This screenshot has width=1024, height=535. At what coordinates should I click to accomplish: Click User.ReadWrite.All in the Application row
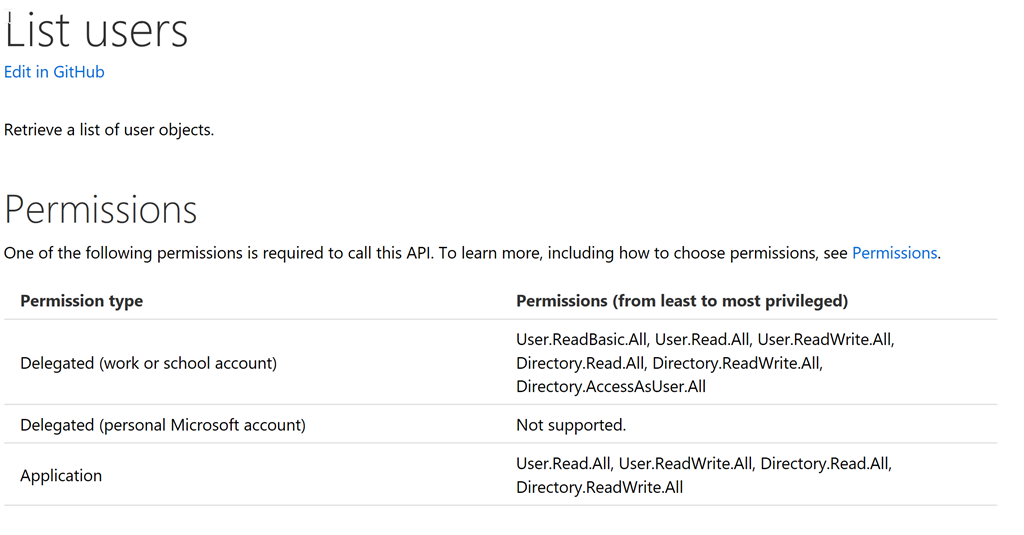click(686, 464)
